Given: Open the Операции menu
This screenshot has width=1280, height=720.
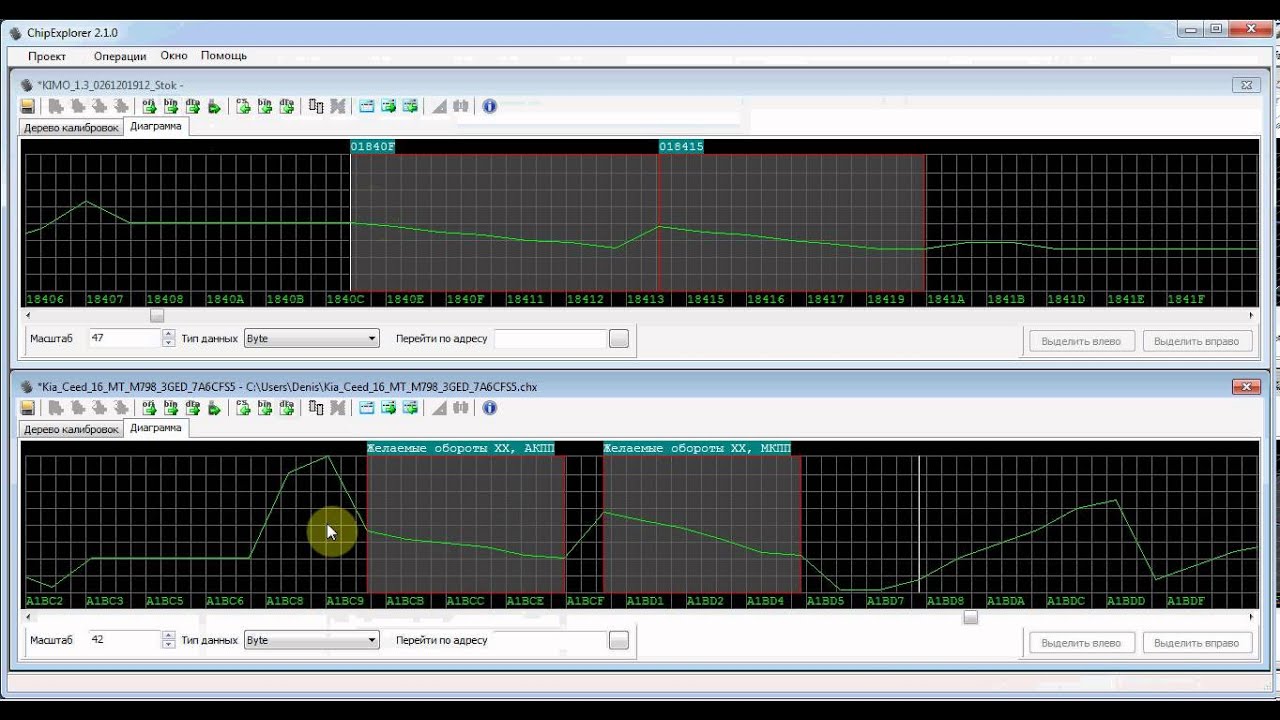Looking at the screenshot, I should tap(120, 56).
